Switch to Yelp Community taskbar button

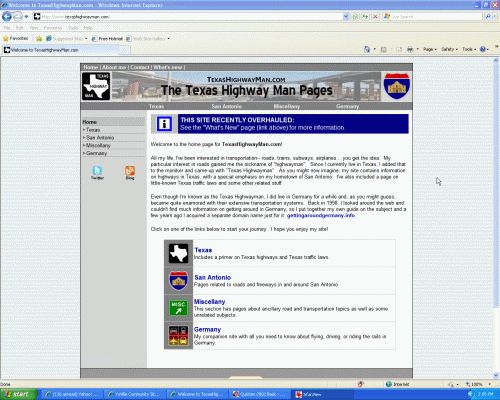point(135,394)
